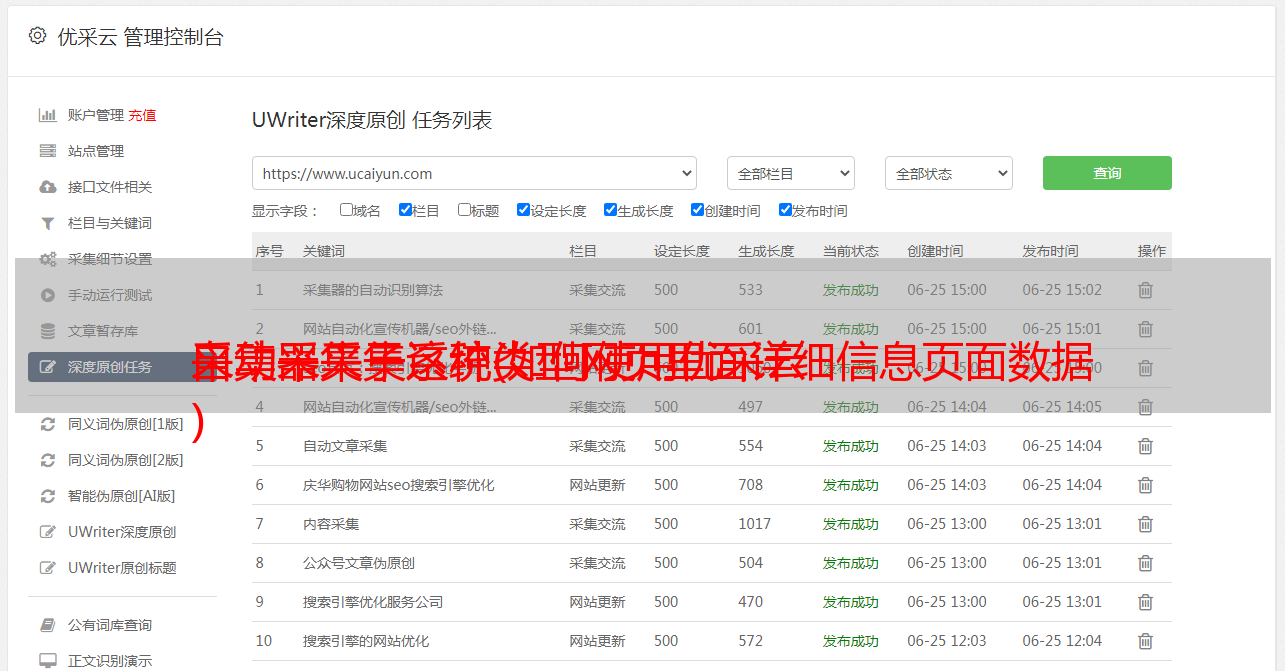
Task: Open 账户管理 bar chart icon
Action: point(47,115)
